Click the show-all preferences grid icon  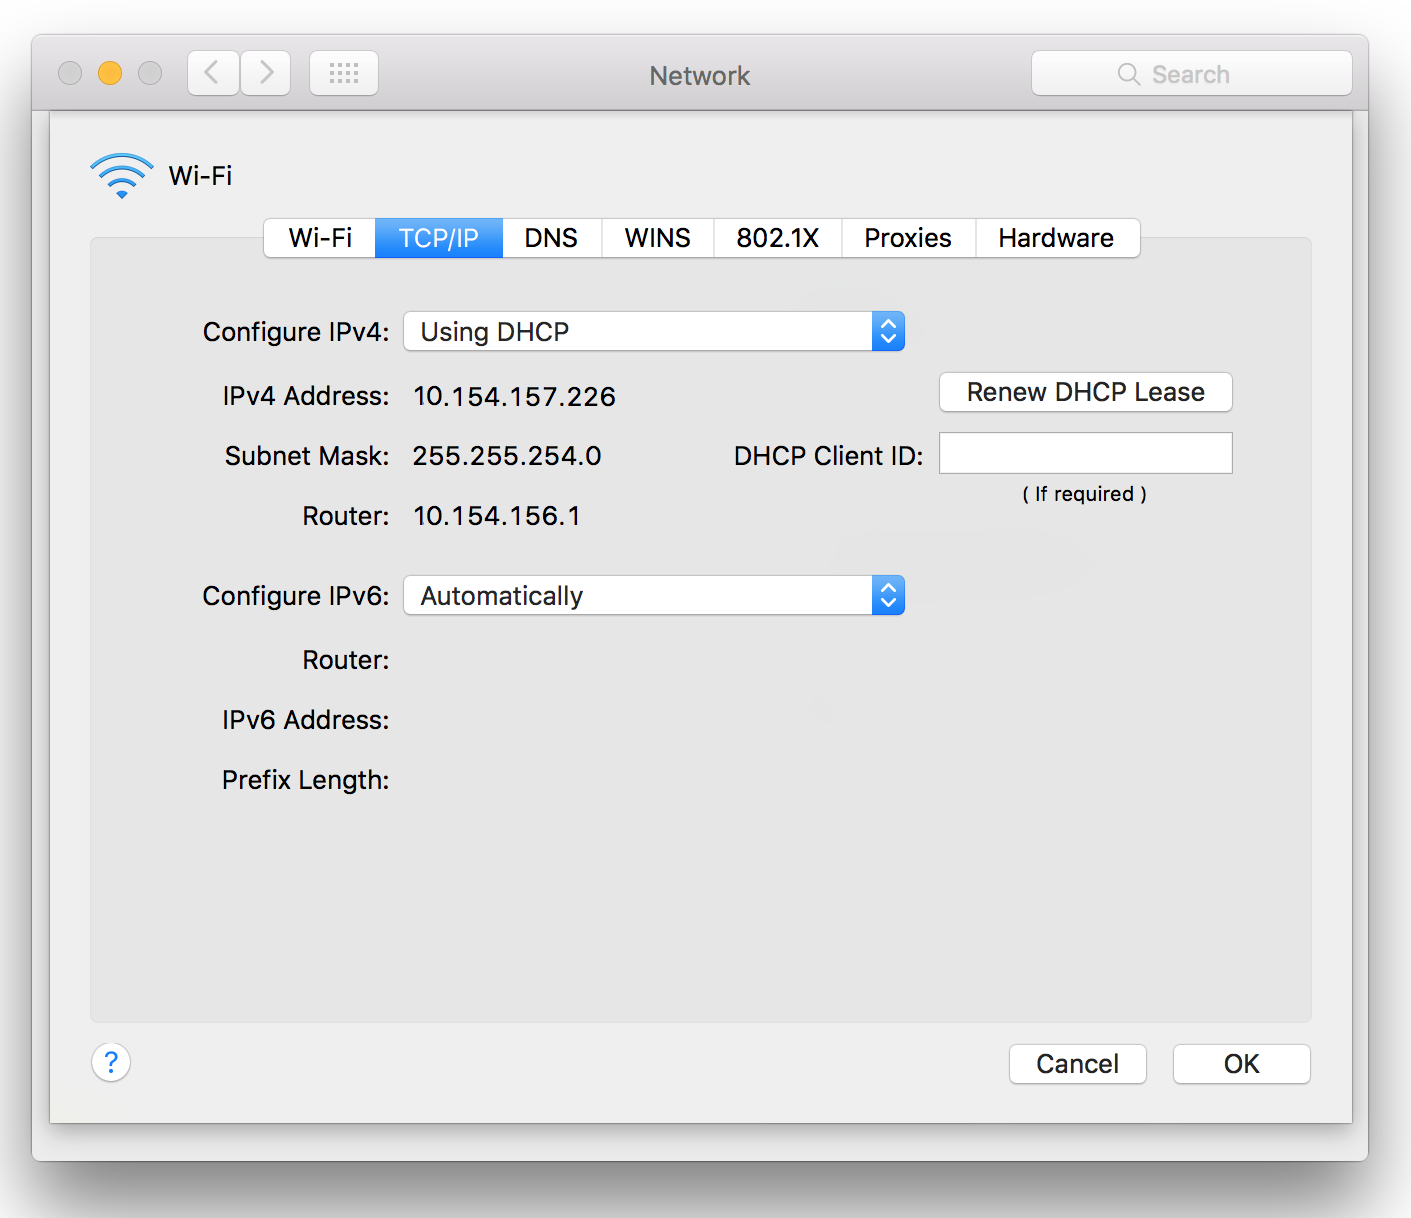point(343,72)
